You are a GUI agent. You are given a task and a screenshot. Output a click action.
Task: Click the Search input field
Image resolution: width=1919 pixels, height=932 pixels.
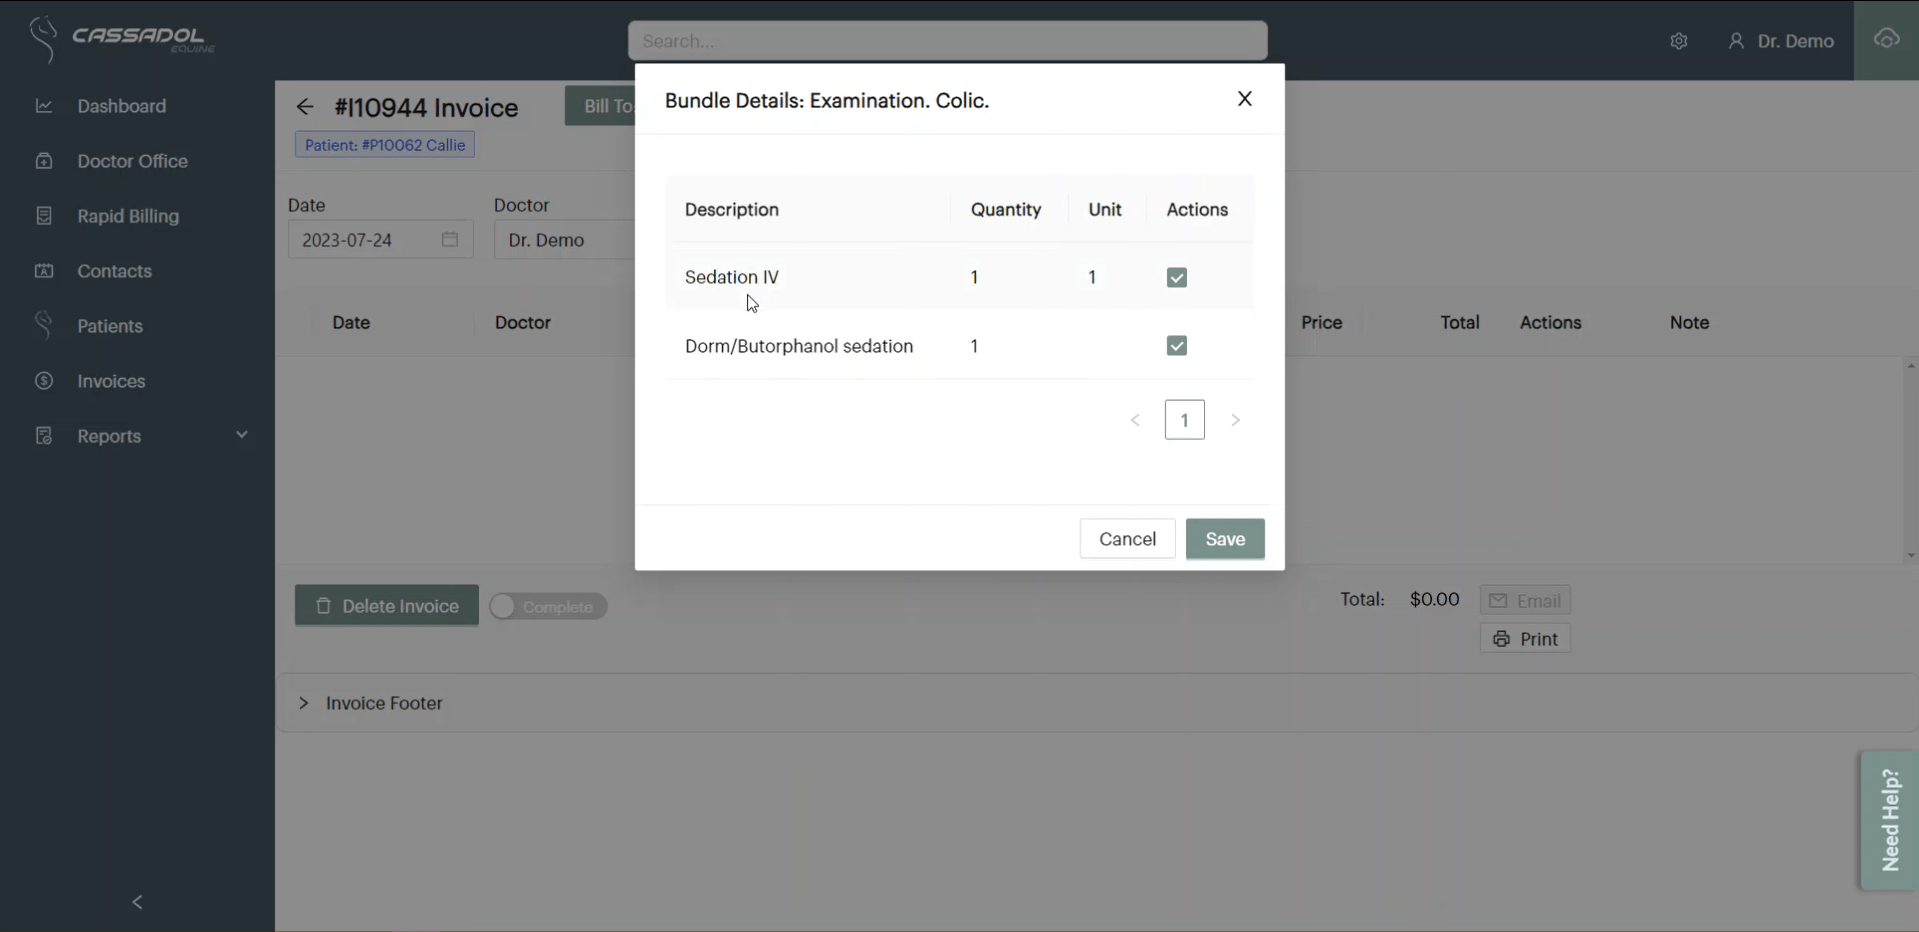(947, 41)
